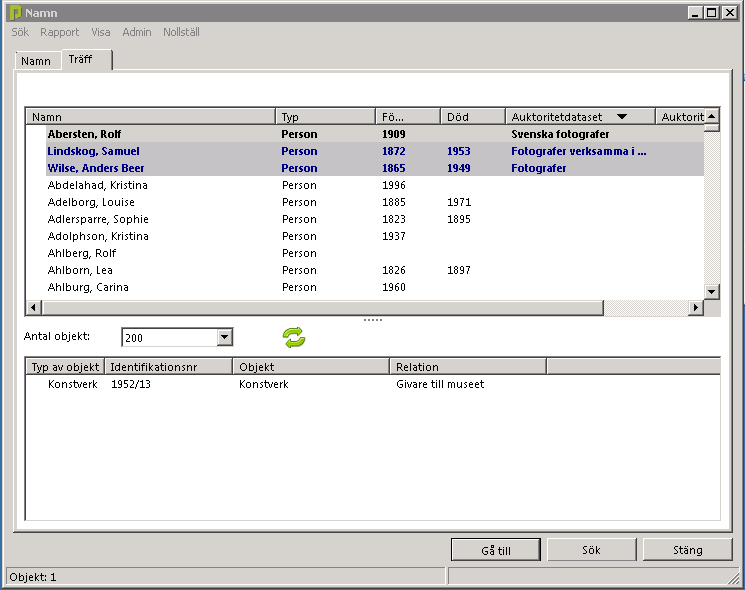
Task: Select the Träff tab
Action: coord(86,59)
